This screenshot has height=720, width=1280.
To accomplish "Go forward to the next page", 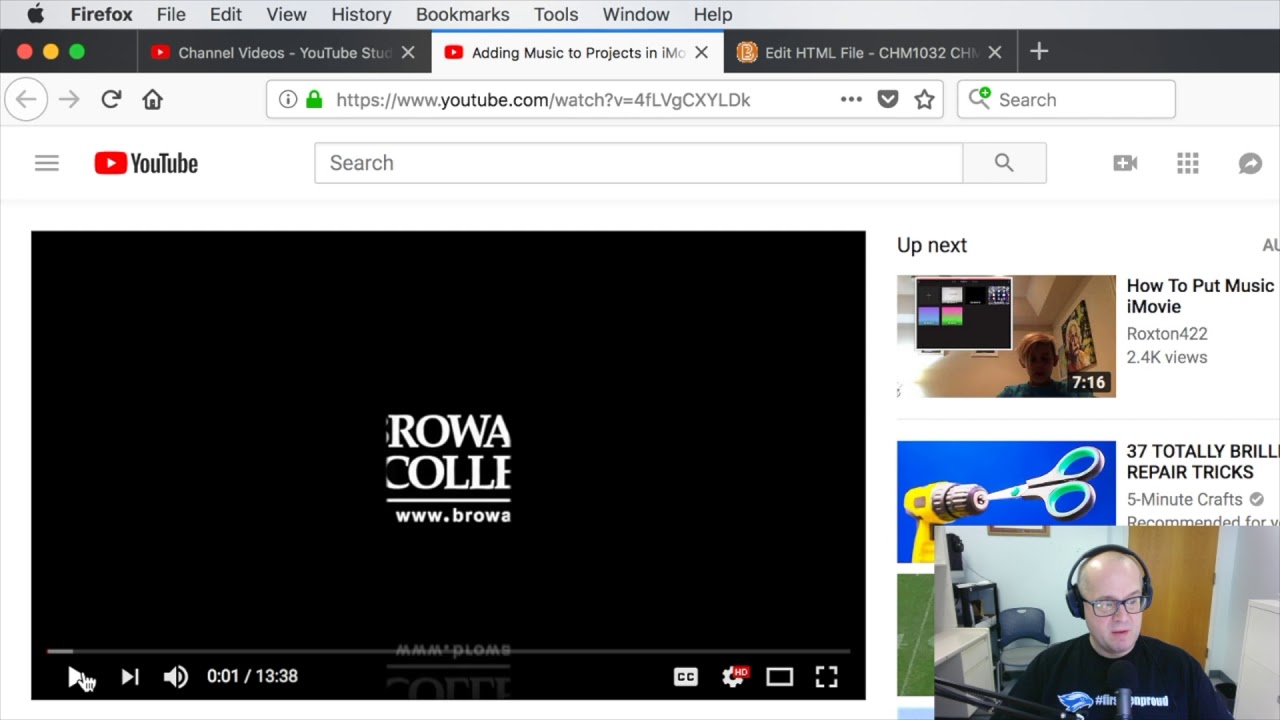I will coord(69,99).
